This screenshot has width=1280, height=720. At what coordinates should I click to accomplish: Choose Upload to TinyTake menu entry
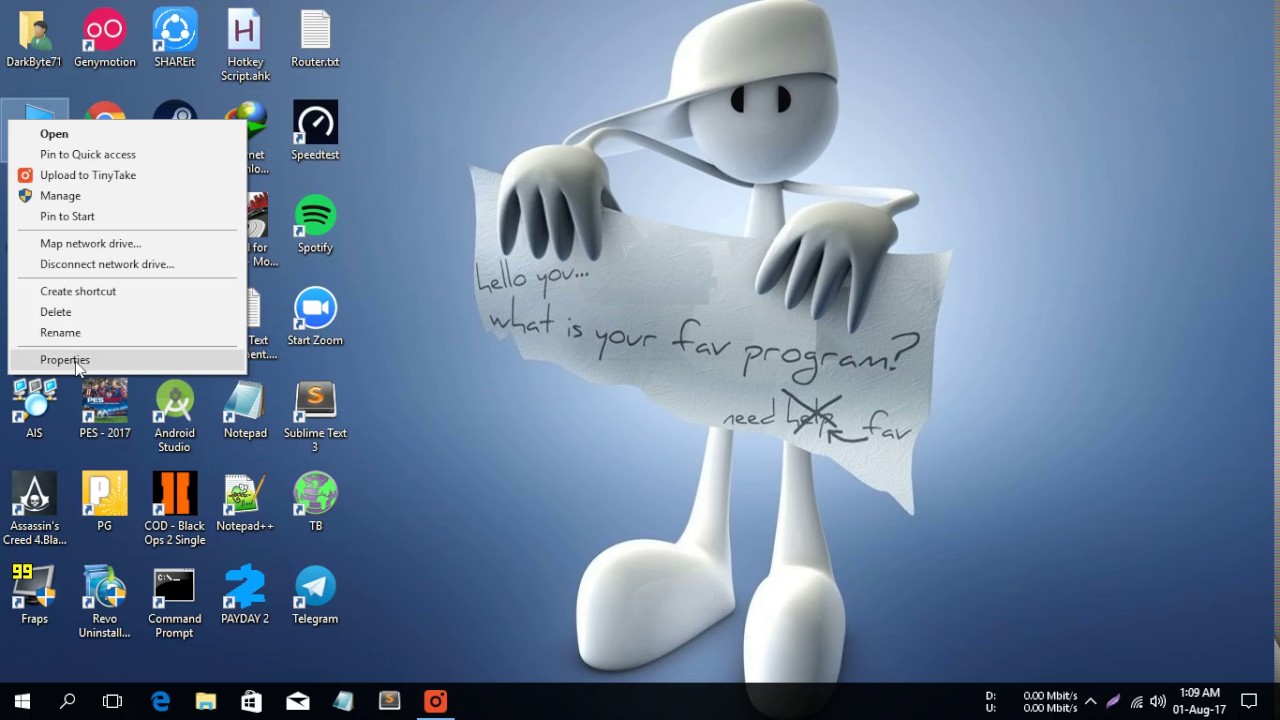tap(127, 175)
